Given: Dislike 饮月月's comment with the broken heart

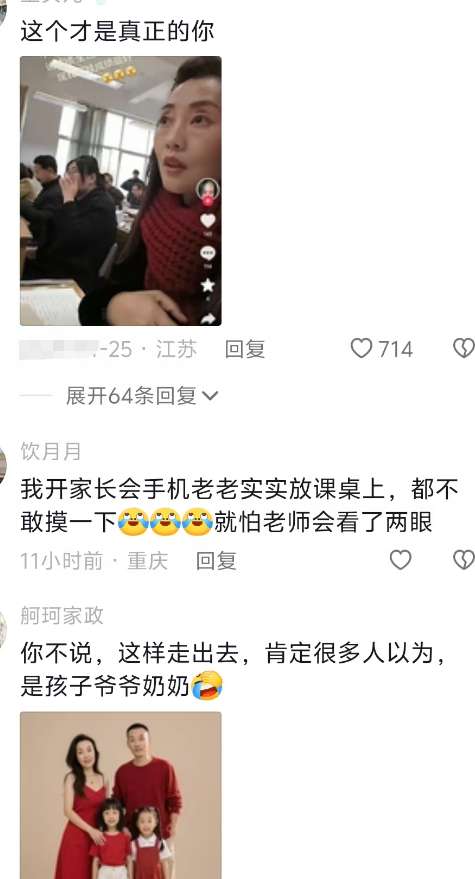Looking at the screenshot, I should tap(464, 559).
